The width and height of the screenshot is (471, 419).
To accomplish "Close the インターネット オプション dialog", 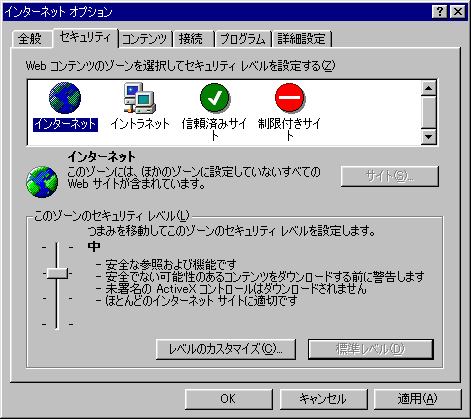I will click(x=458, y=12).
